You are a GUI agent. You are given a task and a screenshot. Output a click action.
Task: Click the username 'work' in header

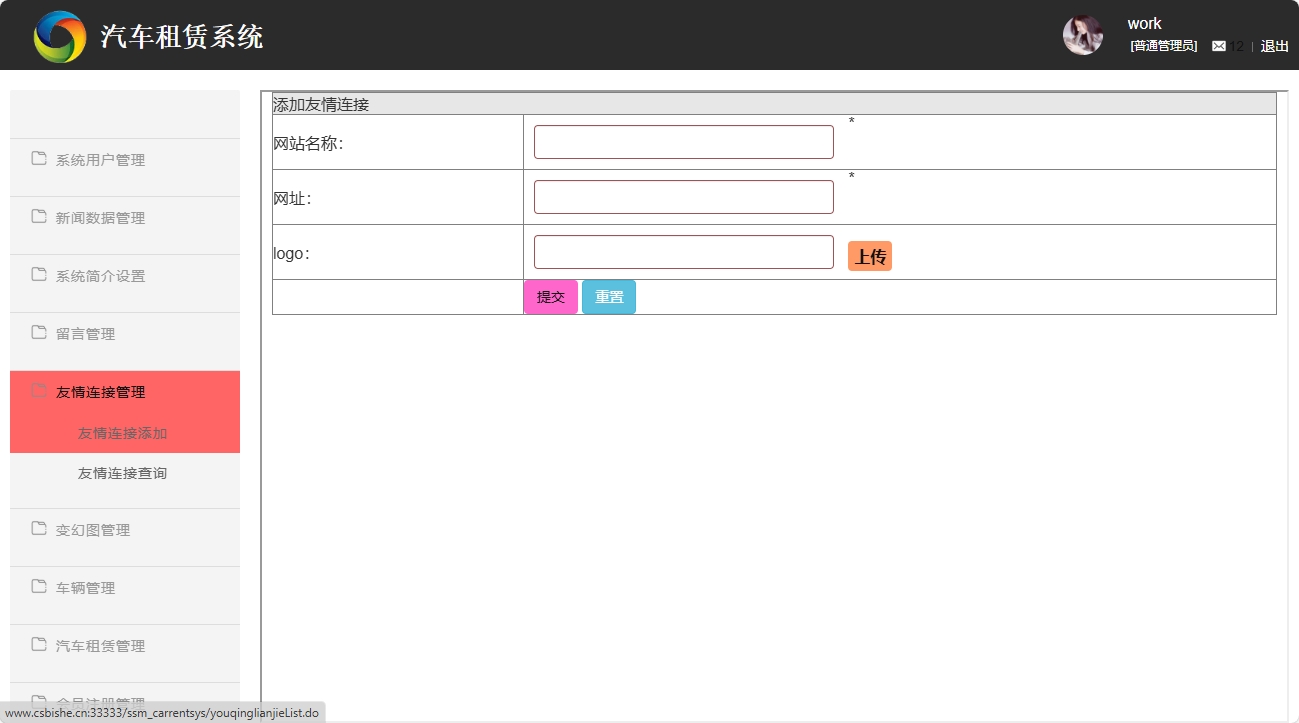(1144, 24)
